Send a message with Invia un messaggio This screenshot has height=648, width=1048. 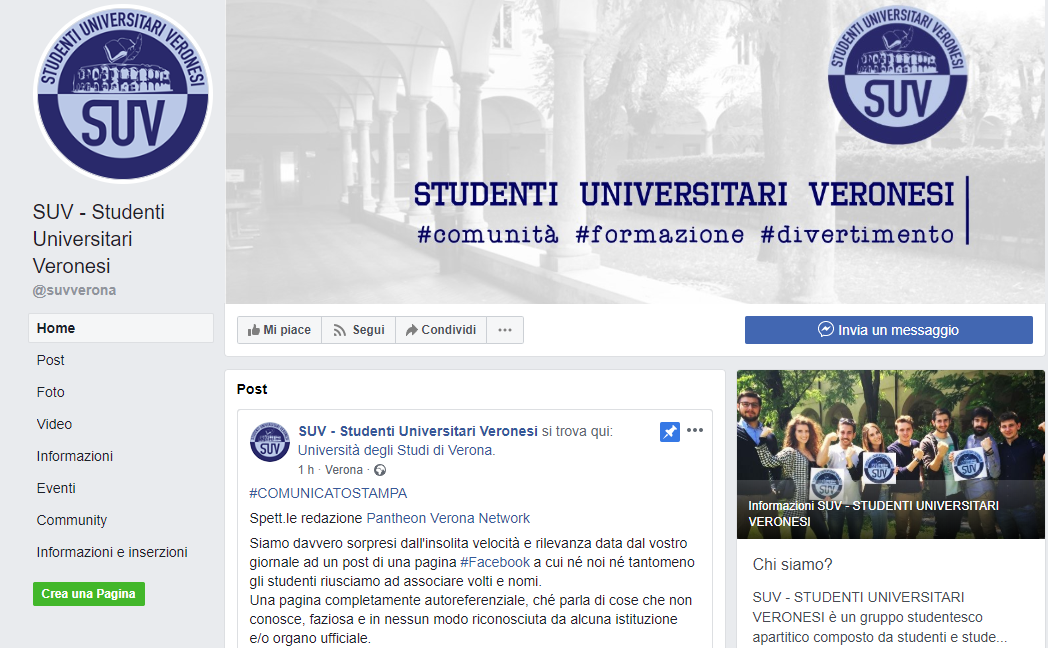[888, 330]
